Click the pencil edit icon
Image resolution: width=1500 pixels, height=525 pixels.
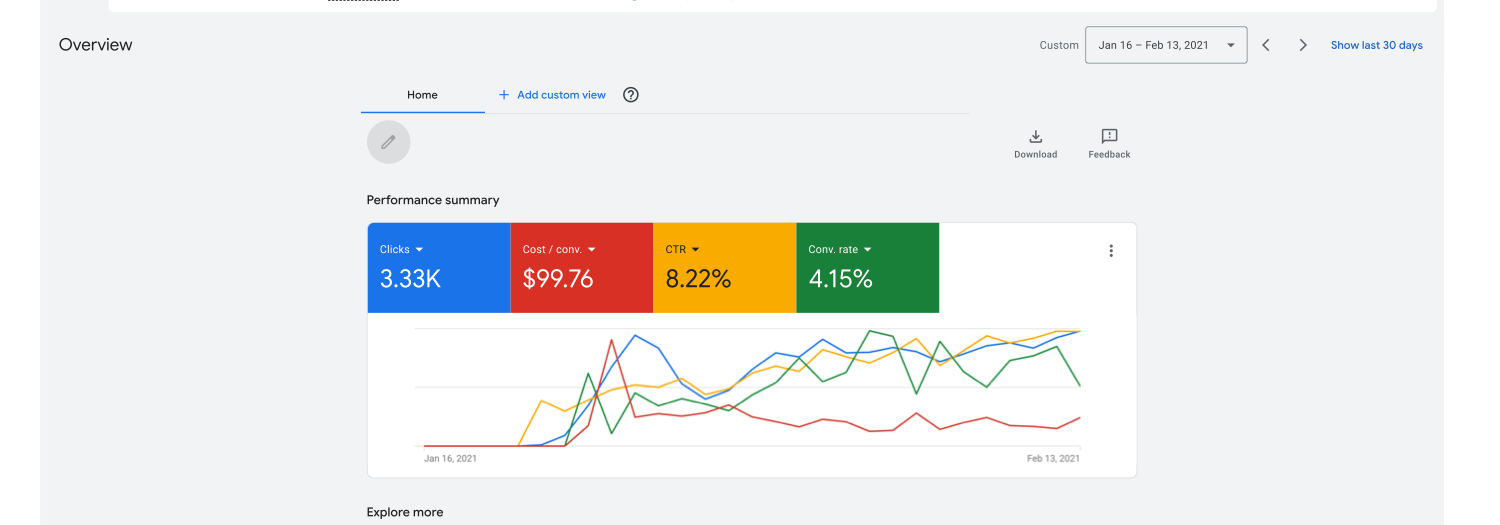pyautogui.click(x=389, y=142)
